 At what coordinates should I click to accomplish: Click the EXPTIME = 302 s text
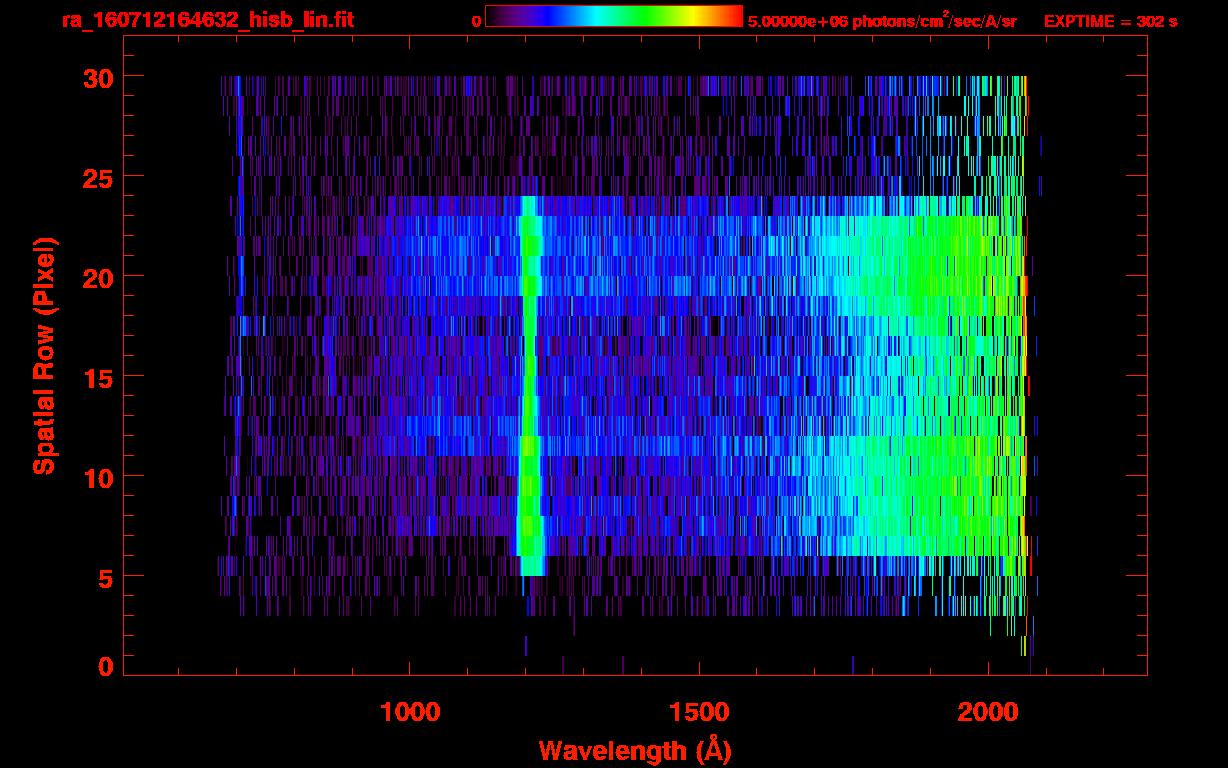click(x=1110, y=21)
